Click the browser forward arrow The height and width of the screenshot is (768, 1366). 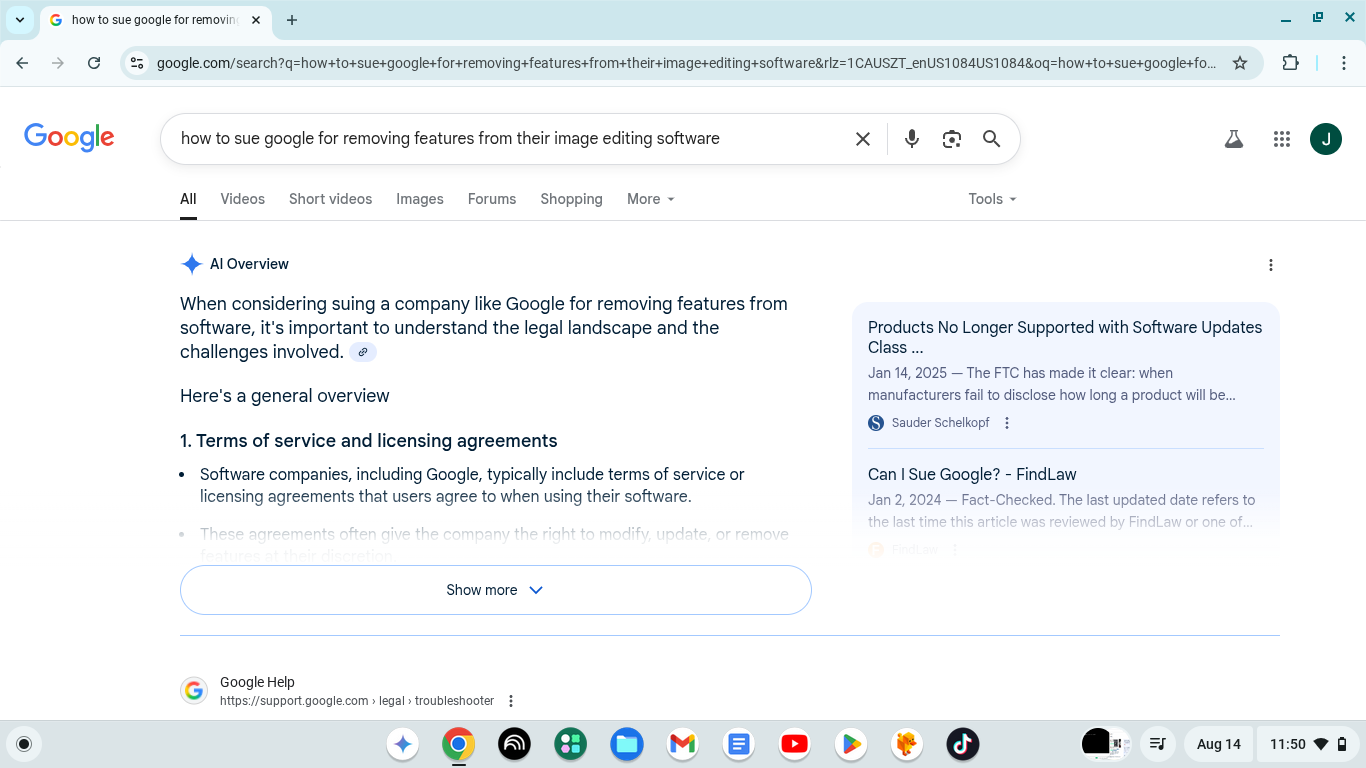pyautogui.click(x=58, y=63)
